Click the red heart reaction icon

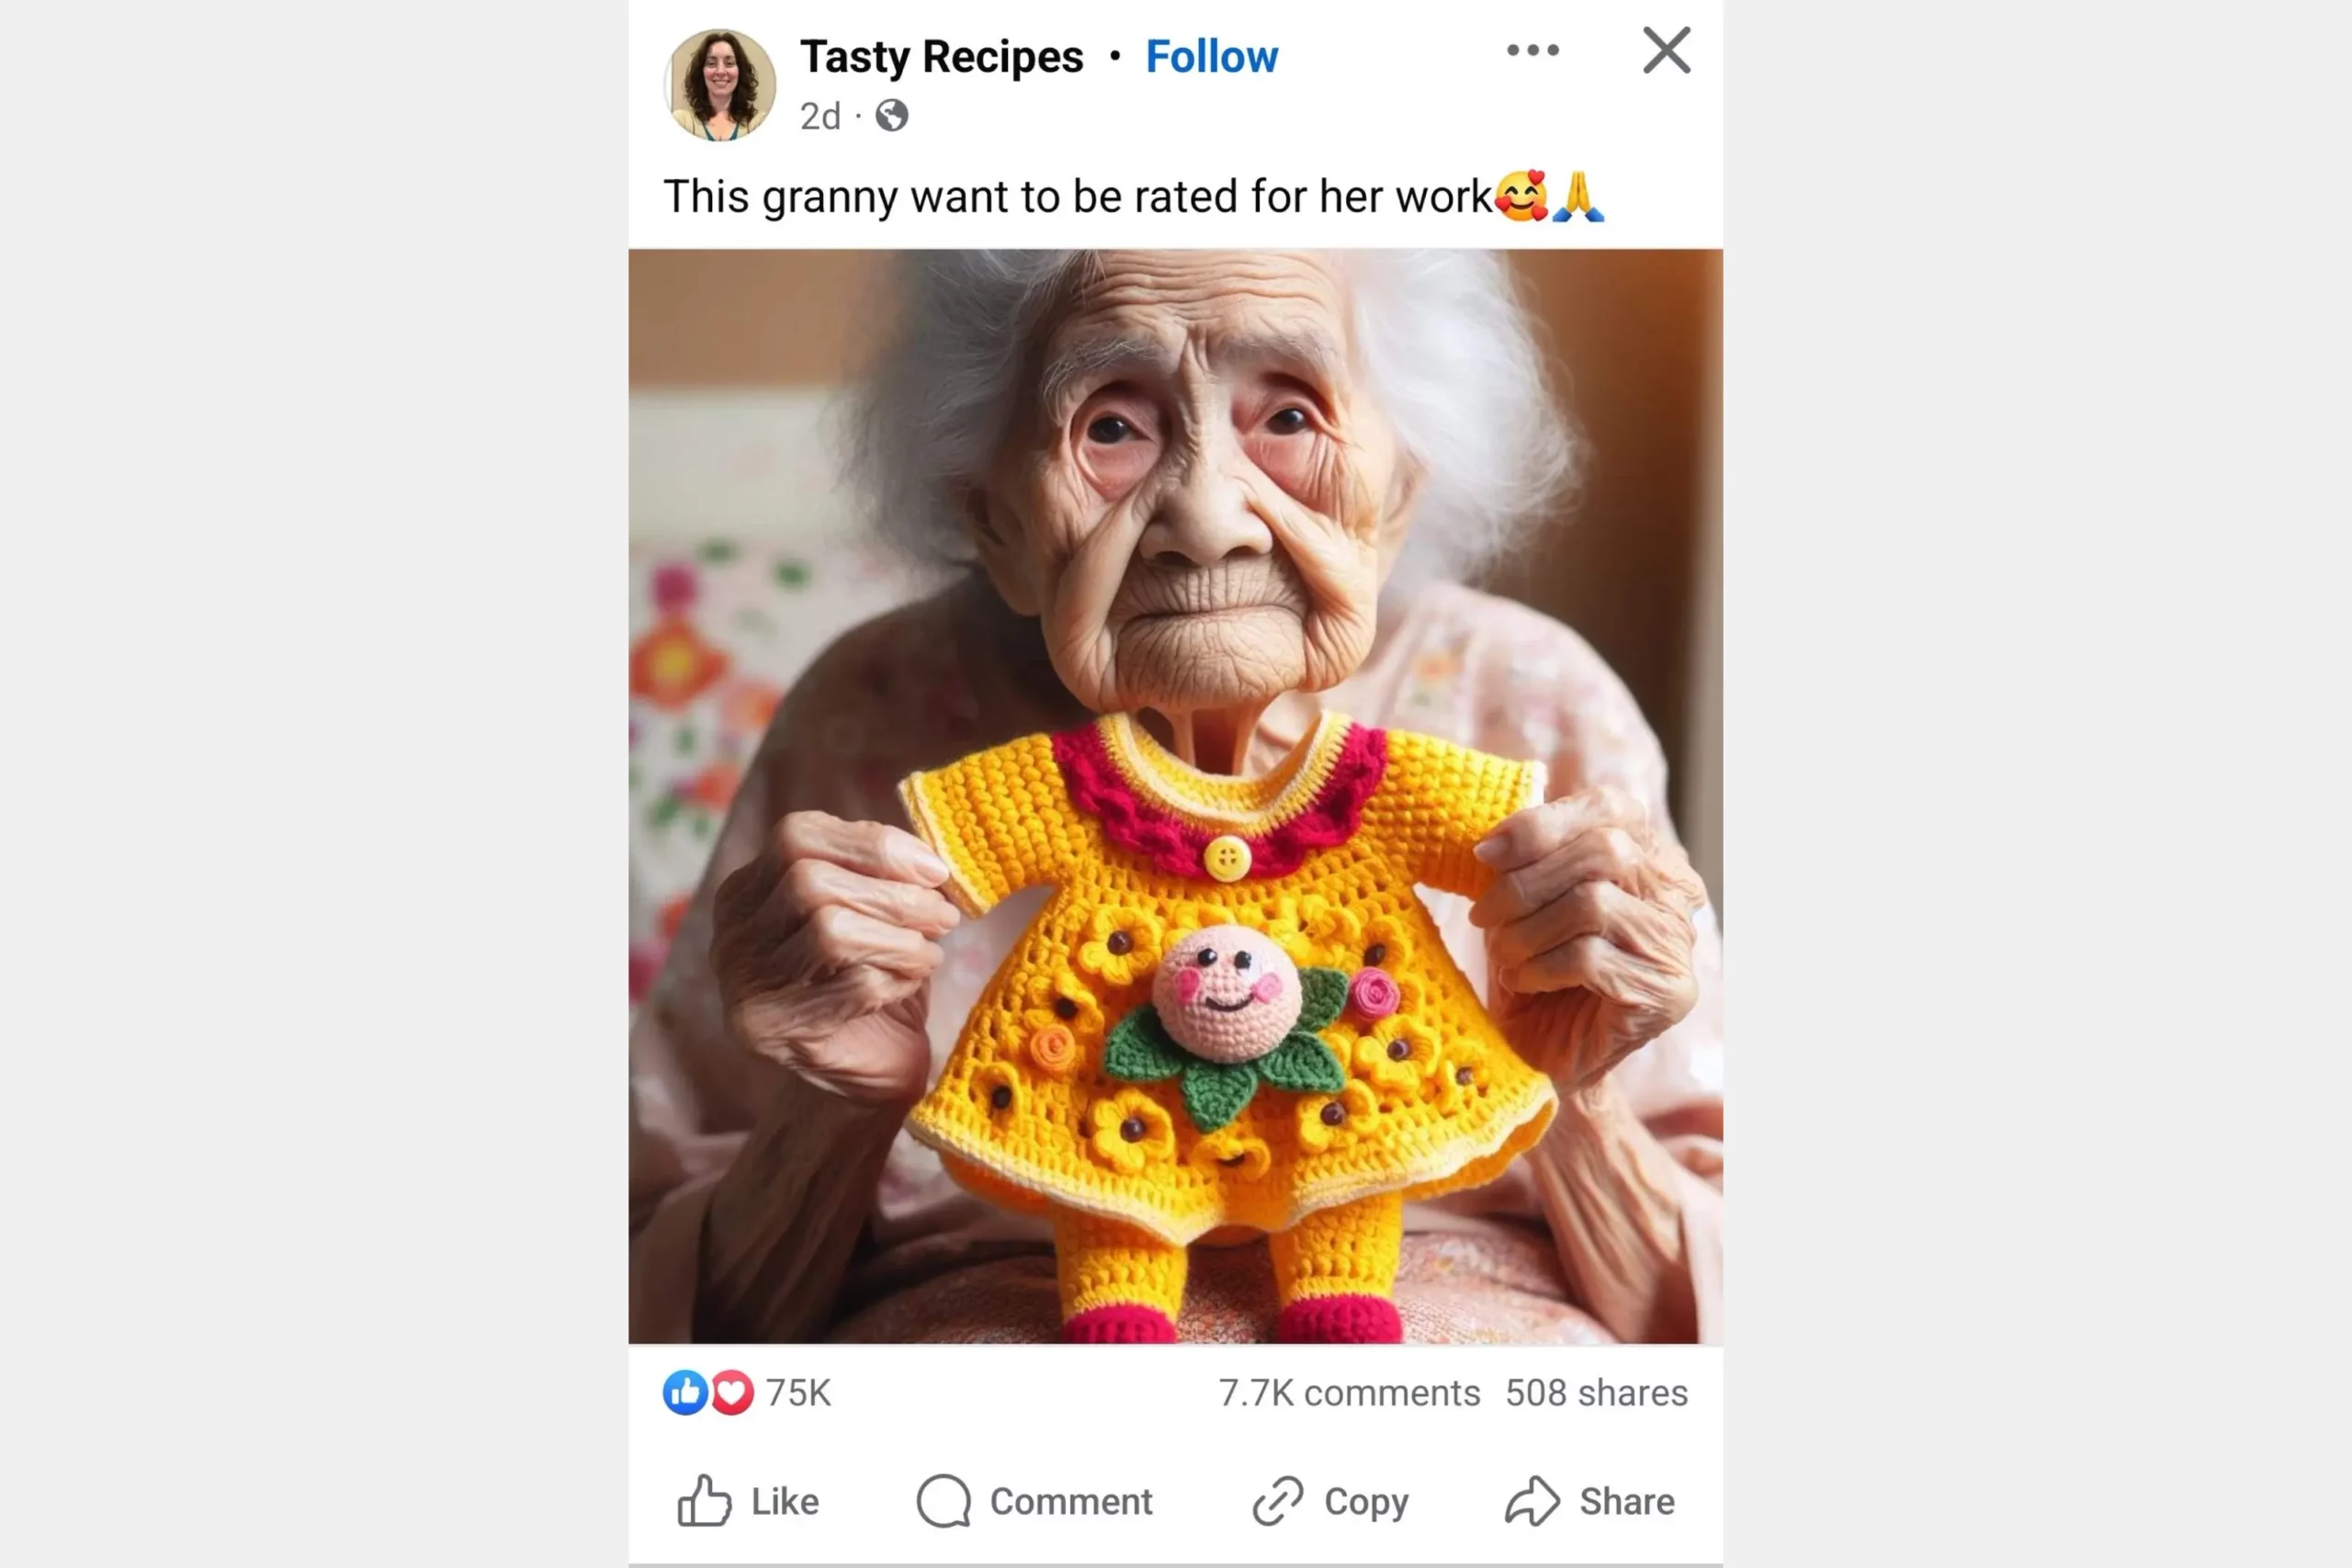click(x=732, y=1392)
